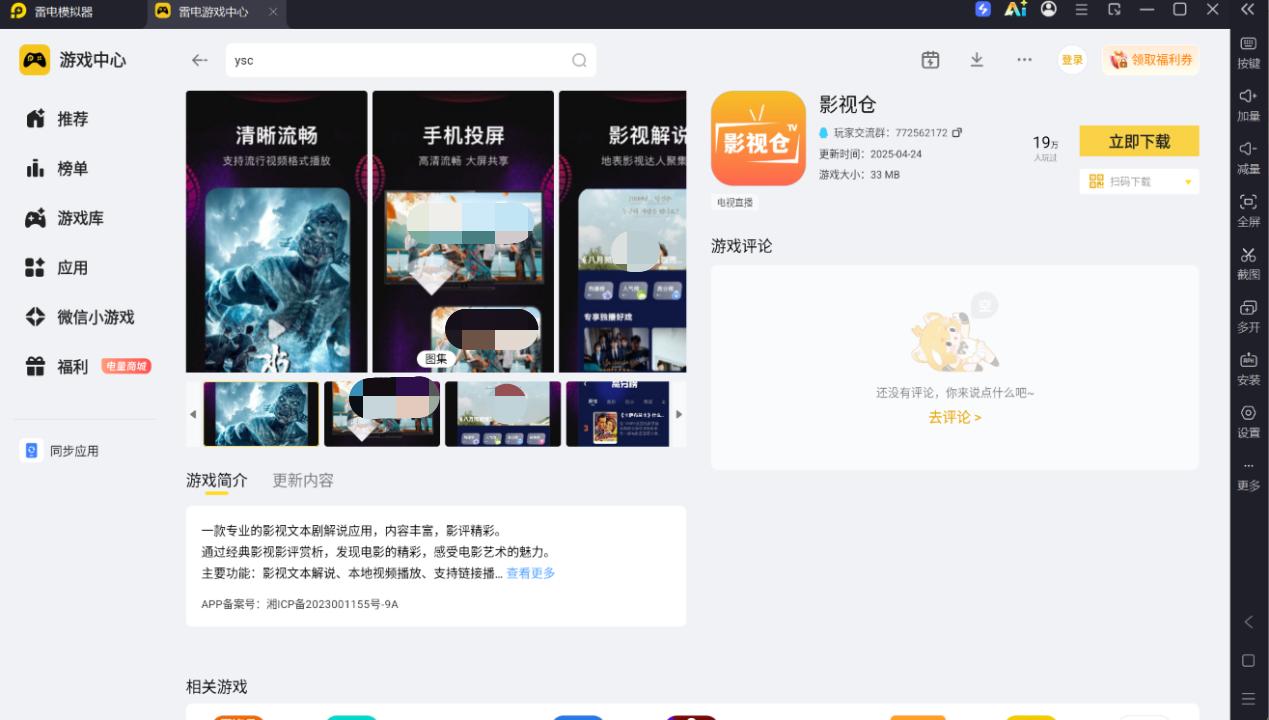This screenshot has width=1269, height=720.
Task: Copy the player group number
Action: (957, 132)
